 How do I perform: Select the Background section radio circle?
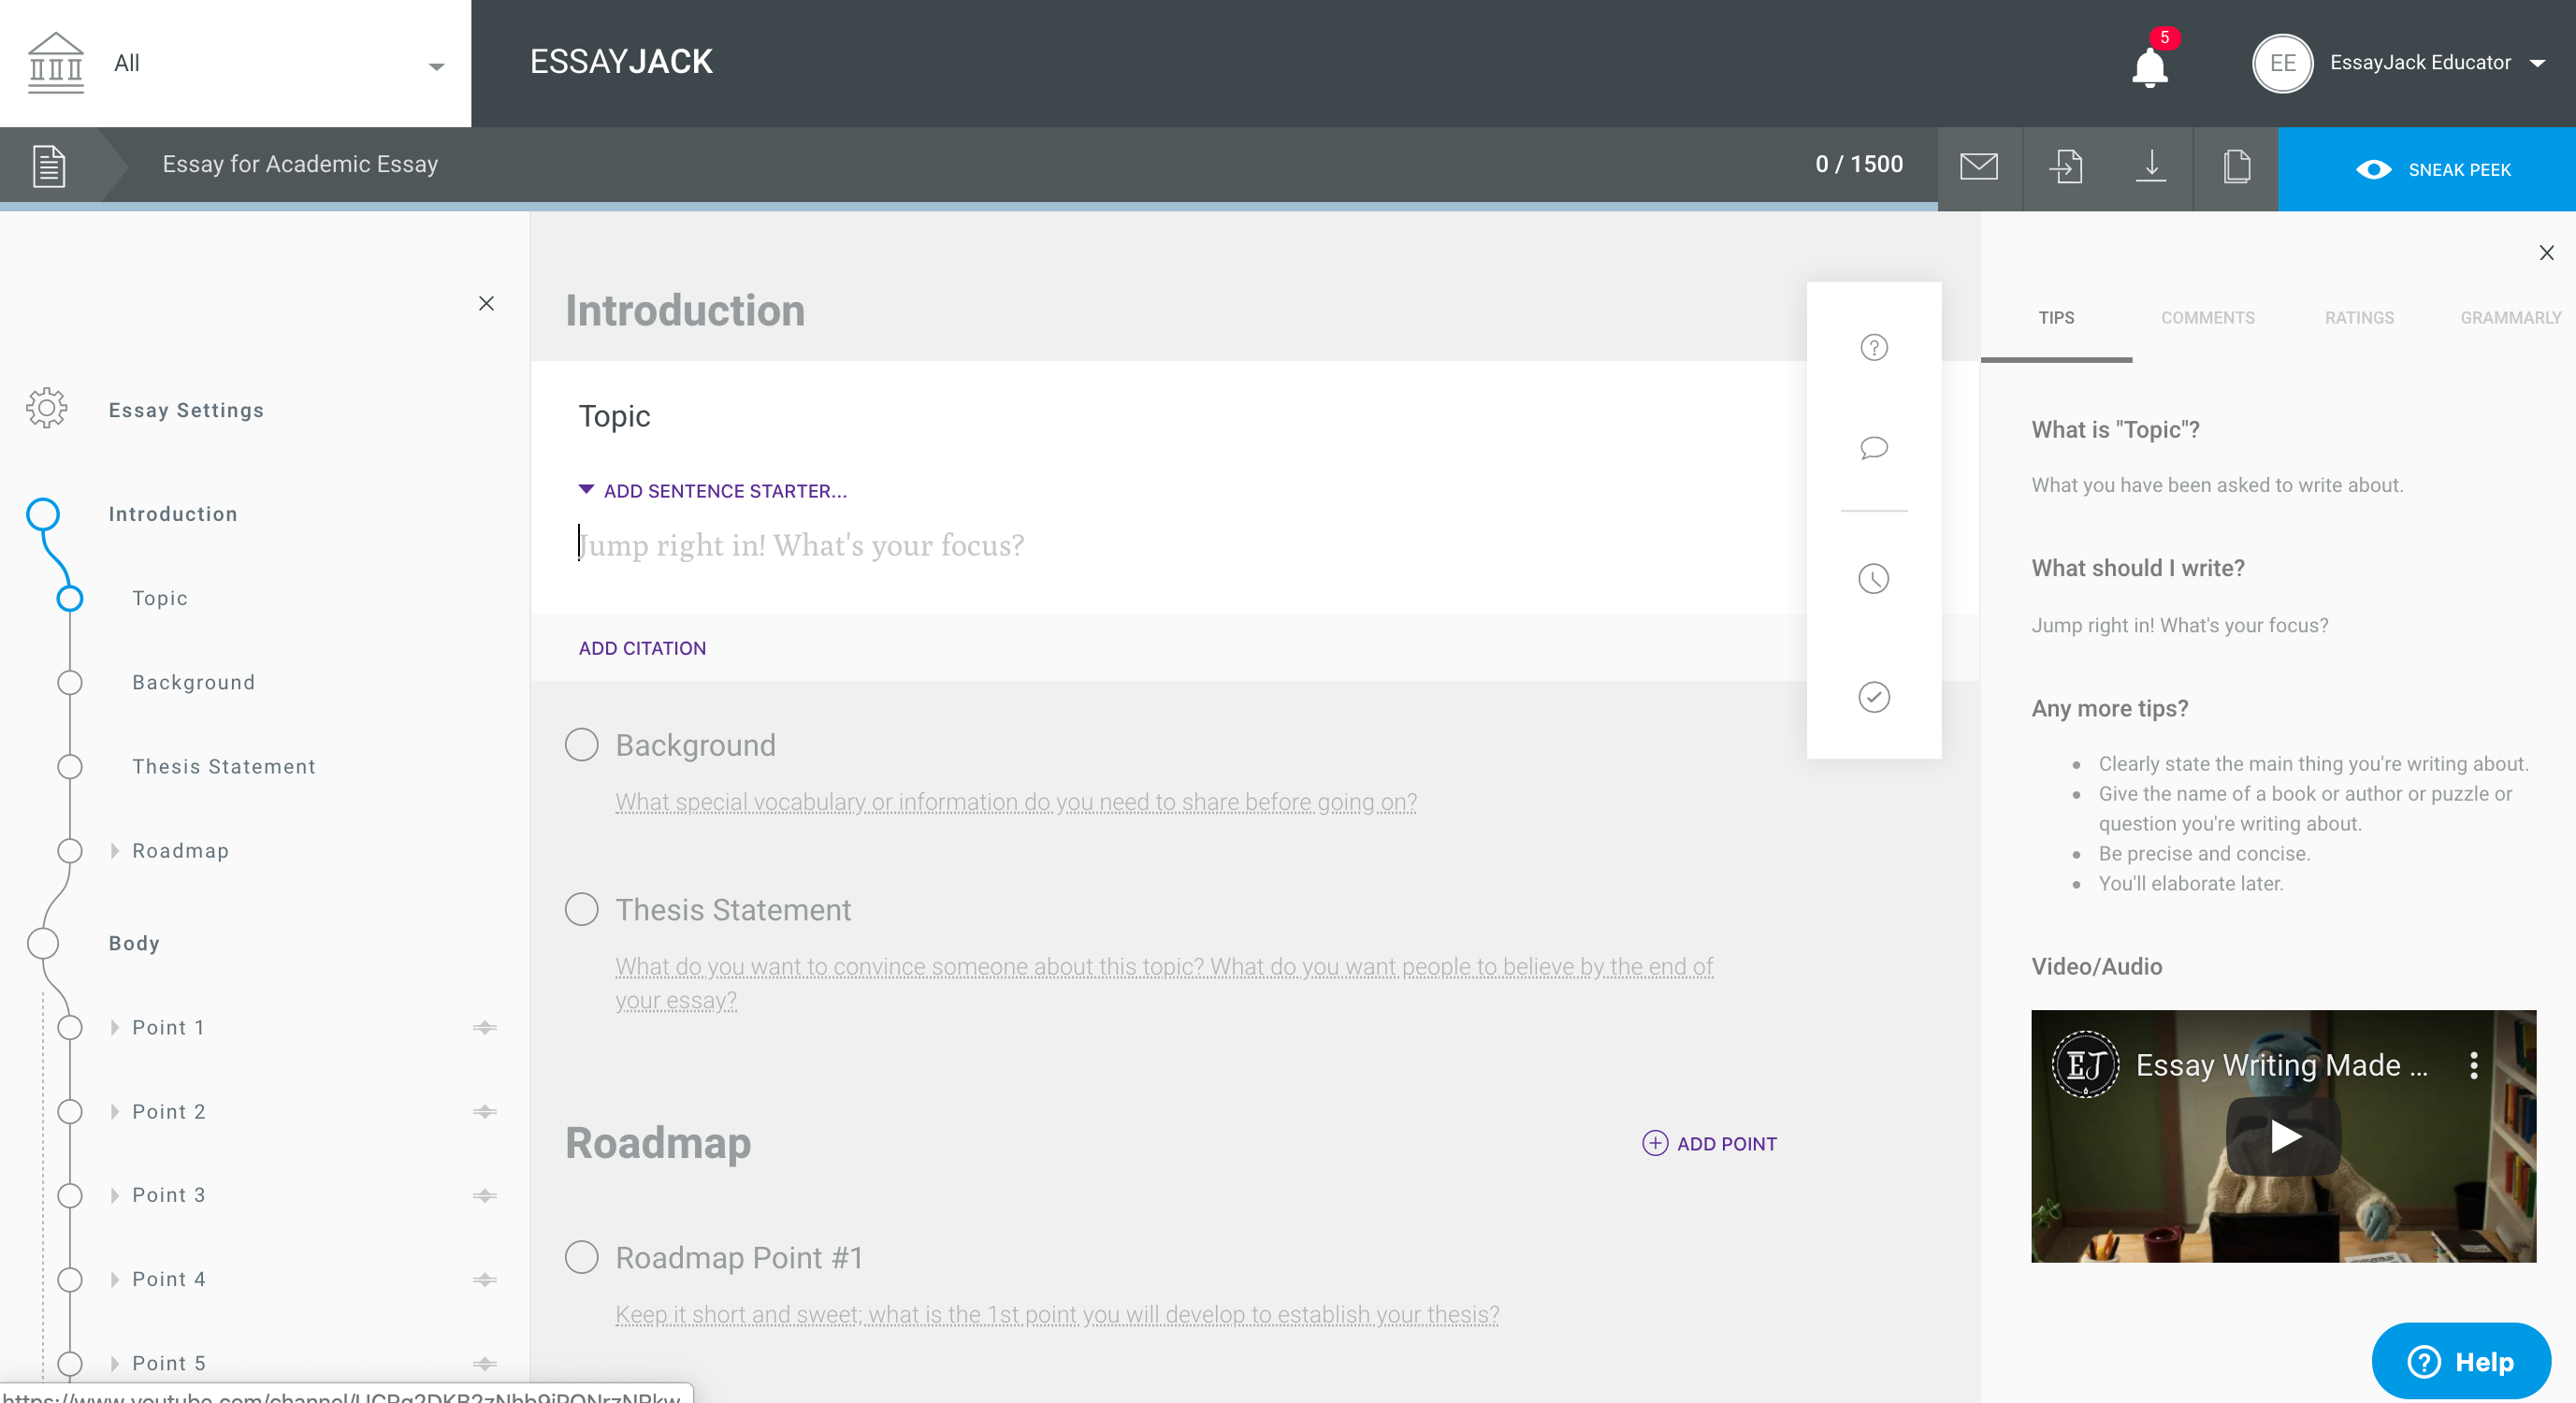581,745
